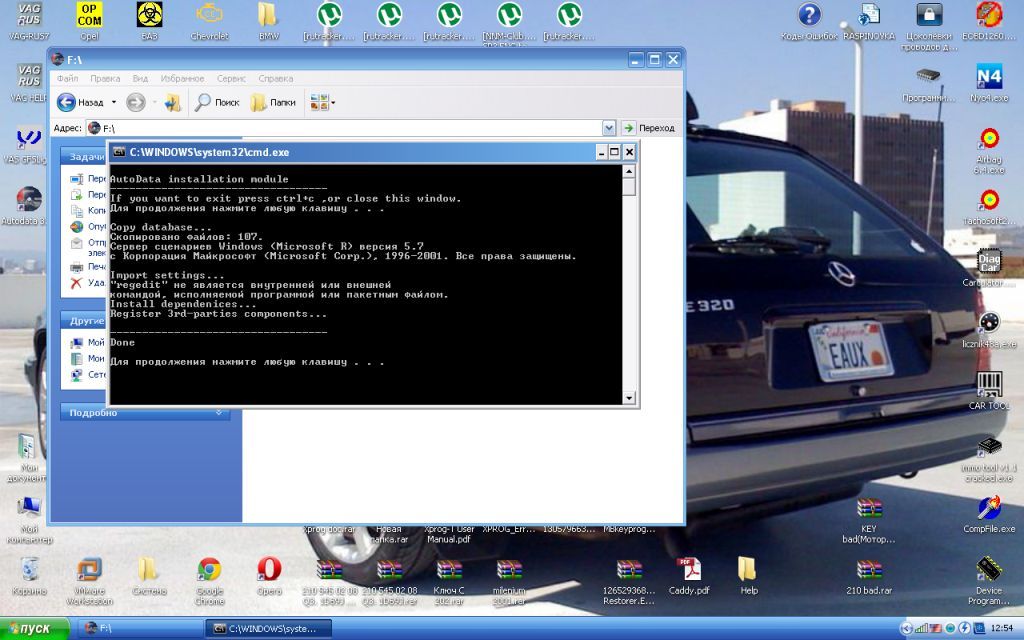Viewport: 1024px width, 640px height.
Task: Click the Переход go button
Action: [x=648, y=128]
